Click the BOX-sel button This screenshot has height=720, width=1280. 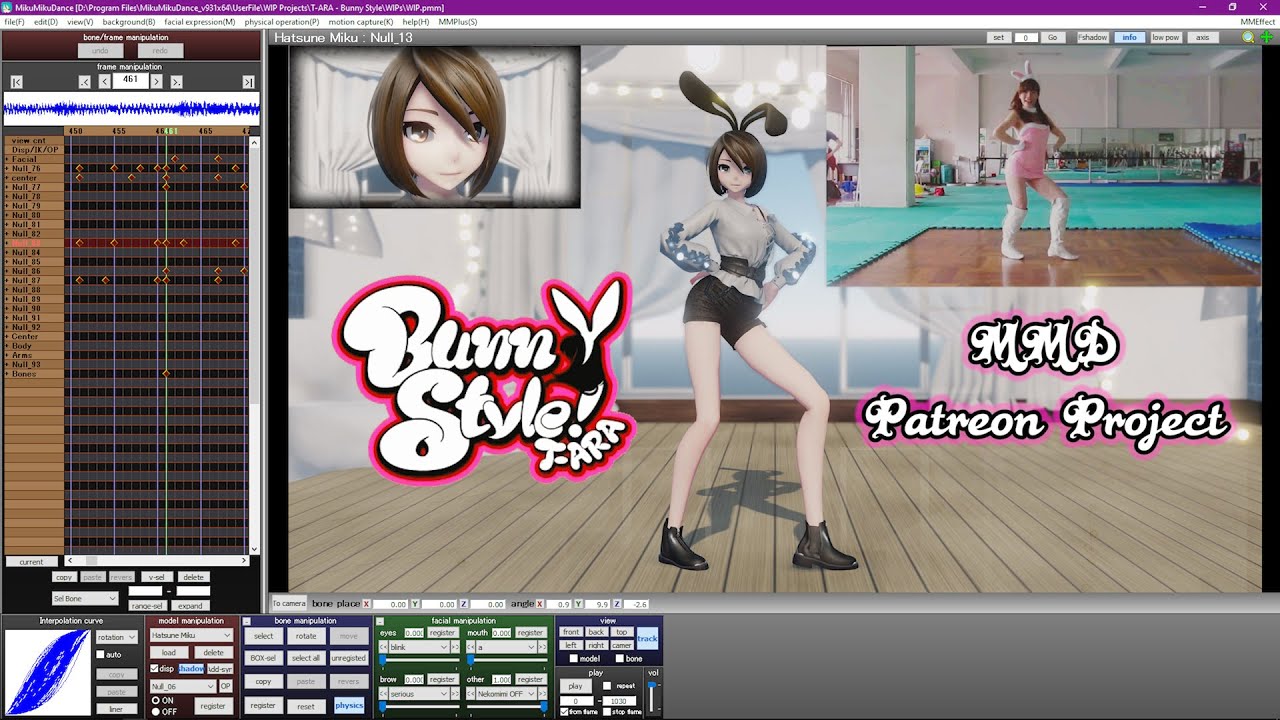point(264,658)
